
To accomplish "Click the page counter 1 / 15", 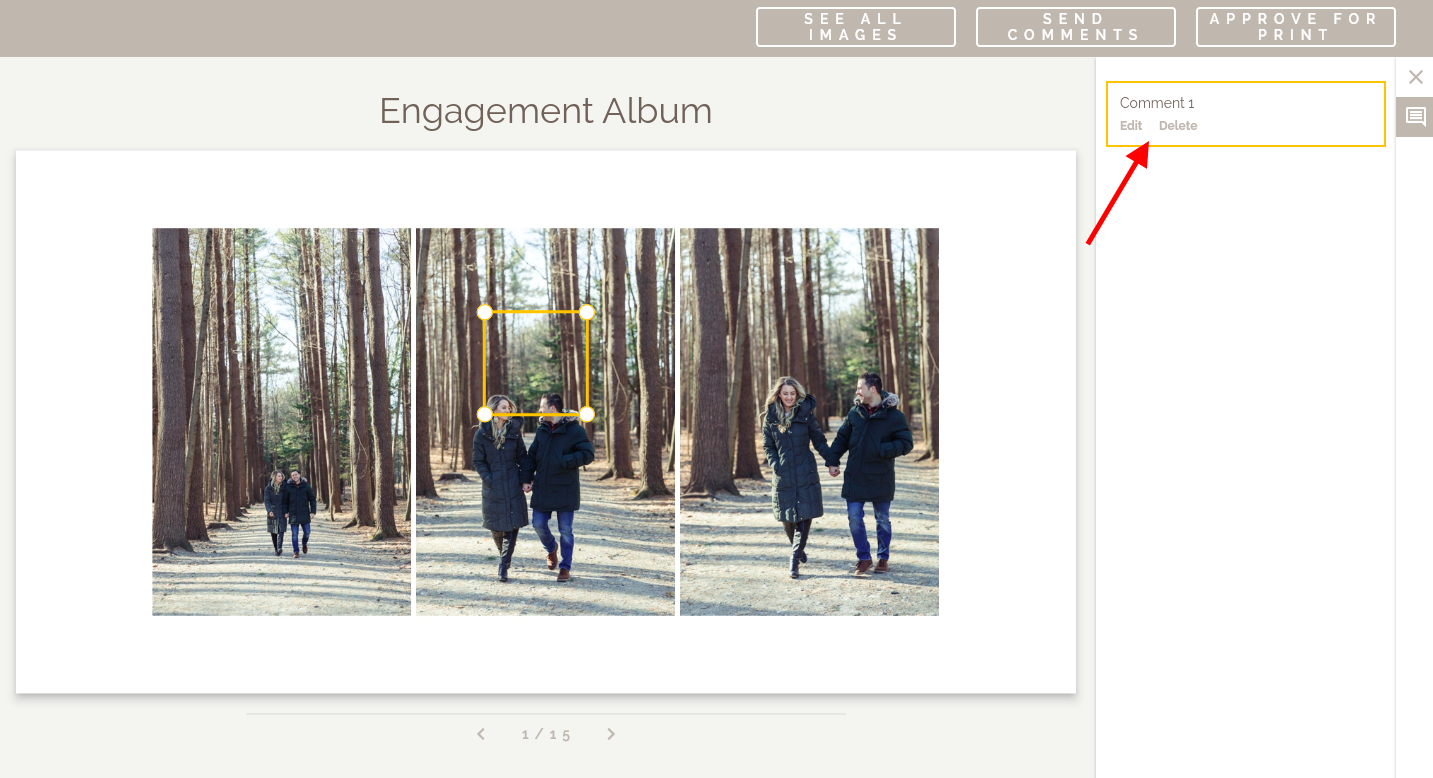I will click(x=546, y=734).
